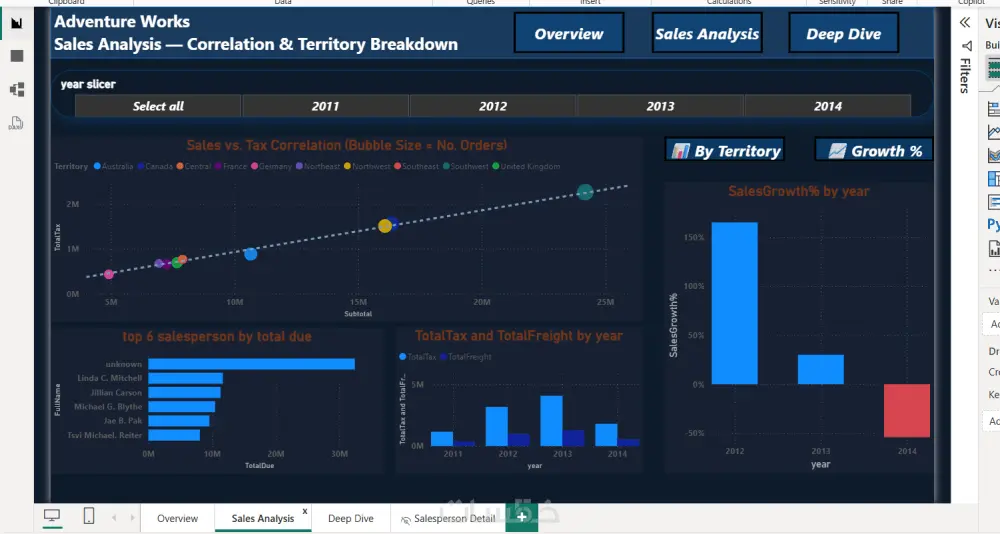Image resolution: width=1000 pixels, height=534 pixels.
Task: Select Northwest in the Territory legend
Action: [x=367, y=166]
